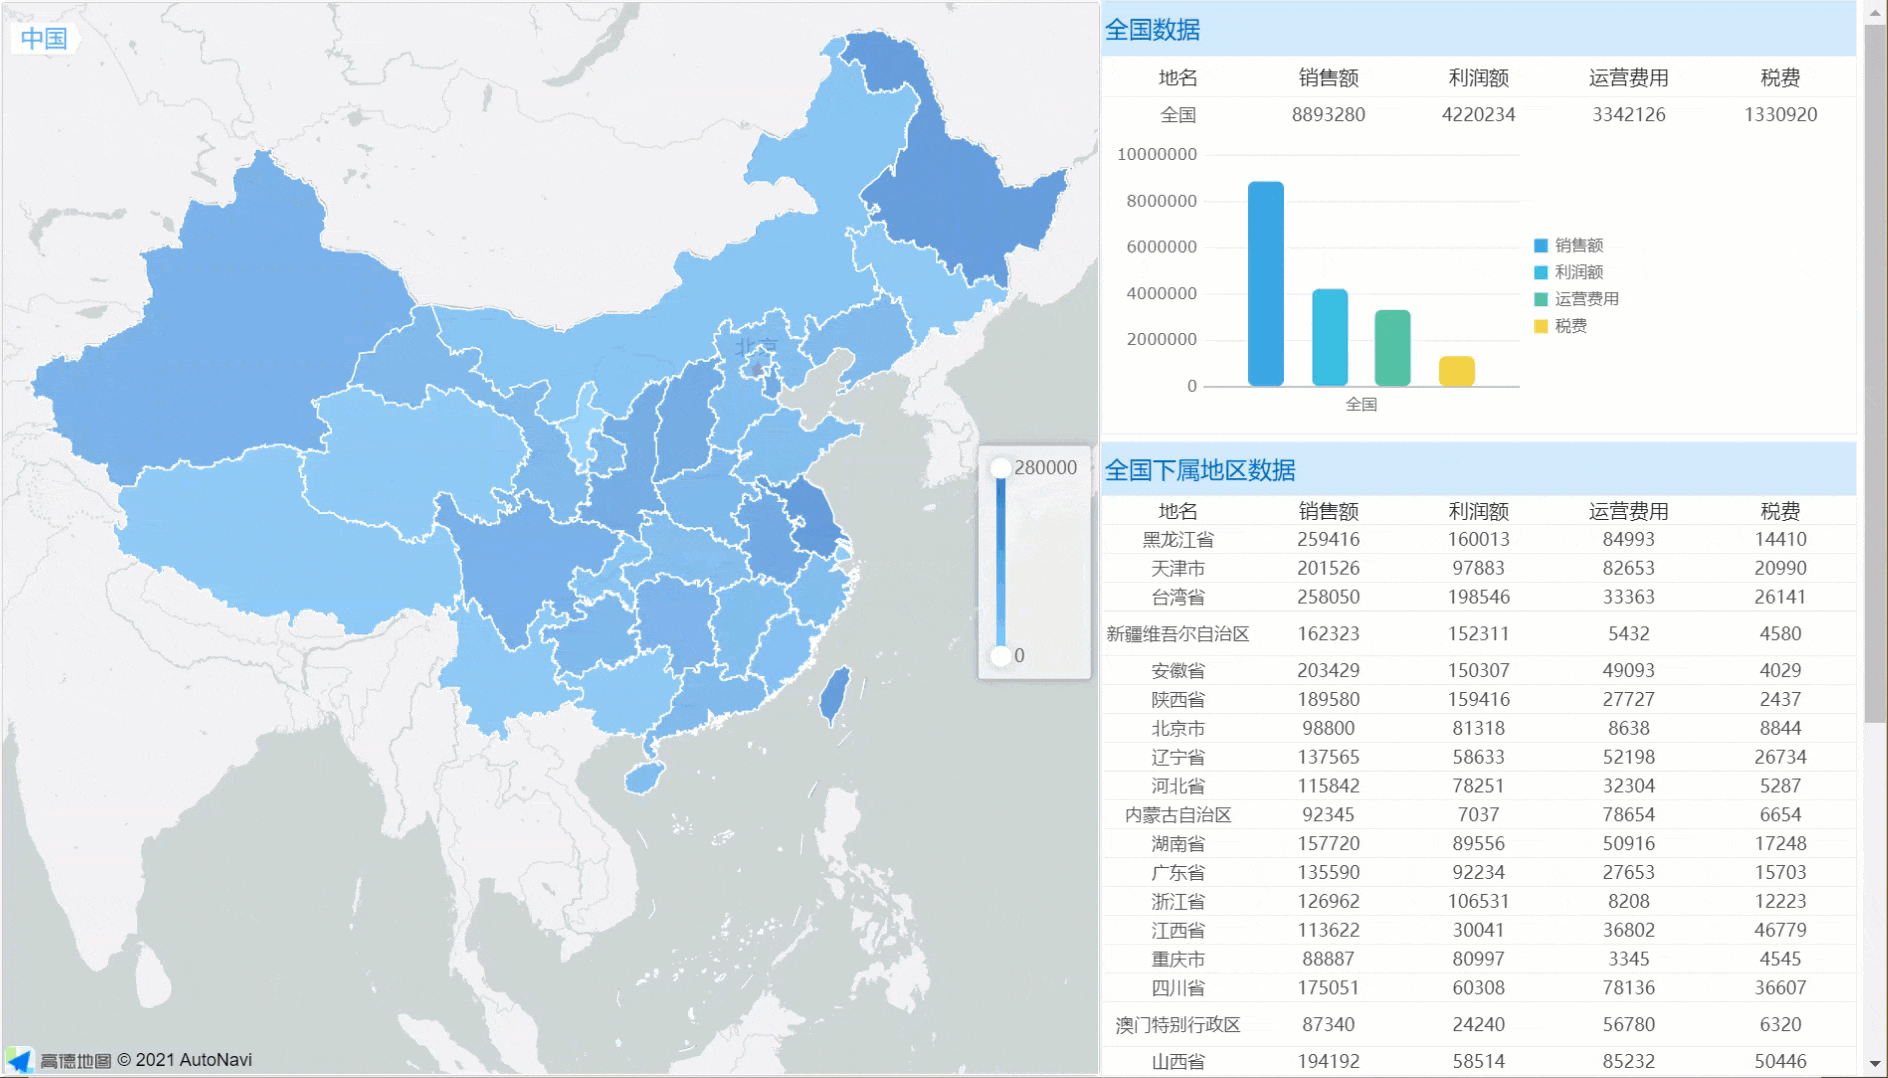Click the 全国数据 panel title

pyautogui.click(x=1152, y=30)
